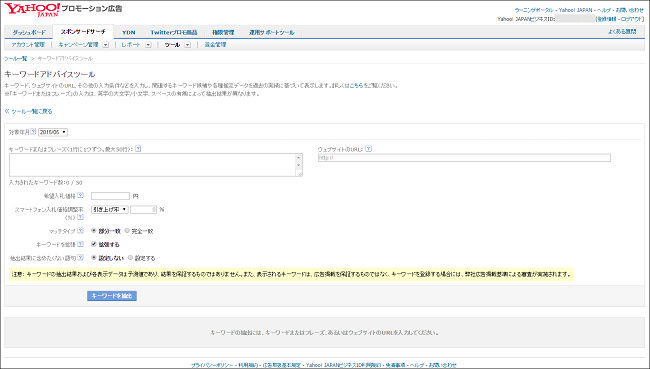Screen dimensions: 650x369
Task: Click the keyword text area scroll-down arrow
Action: point(298,165)
